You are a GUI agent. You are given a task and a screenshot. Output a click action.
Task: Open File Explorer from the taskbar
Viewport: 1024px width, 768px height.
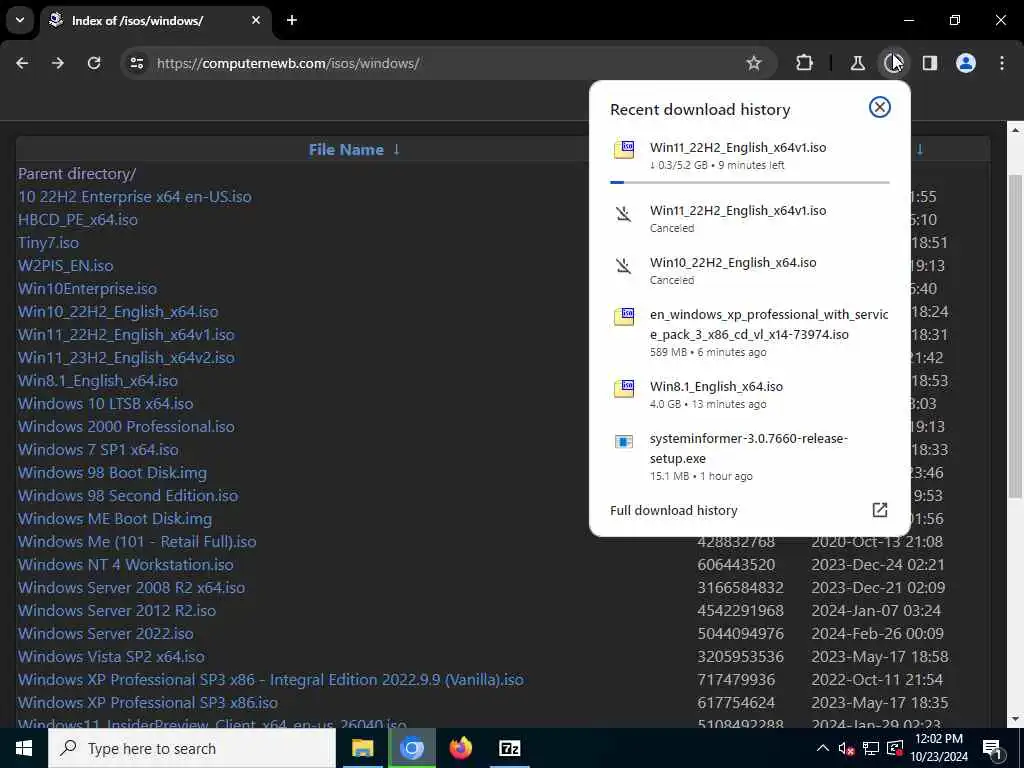coord(362,748)
